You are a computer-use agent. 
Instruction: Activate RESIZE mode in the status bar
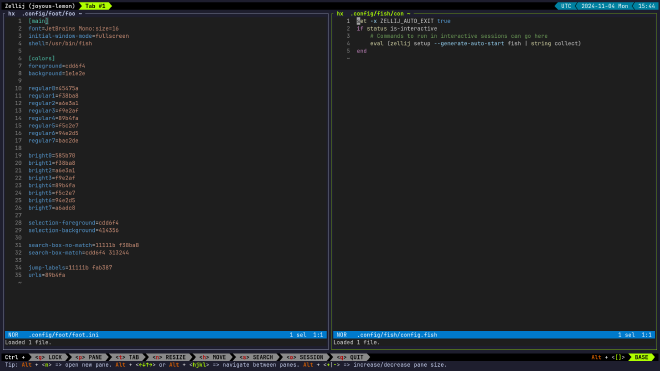click(x=169, y=357)
